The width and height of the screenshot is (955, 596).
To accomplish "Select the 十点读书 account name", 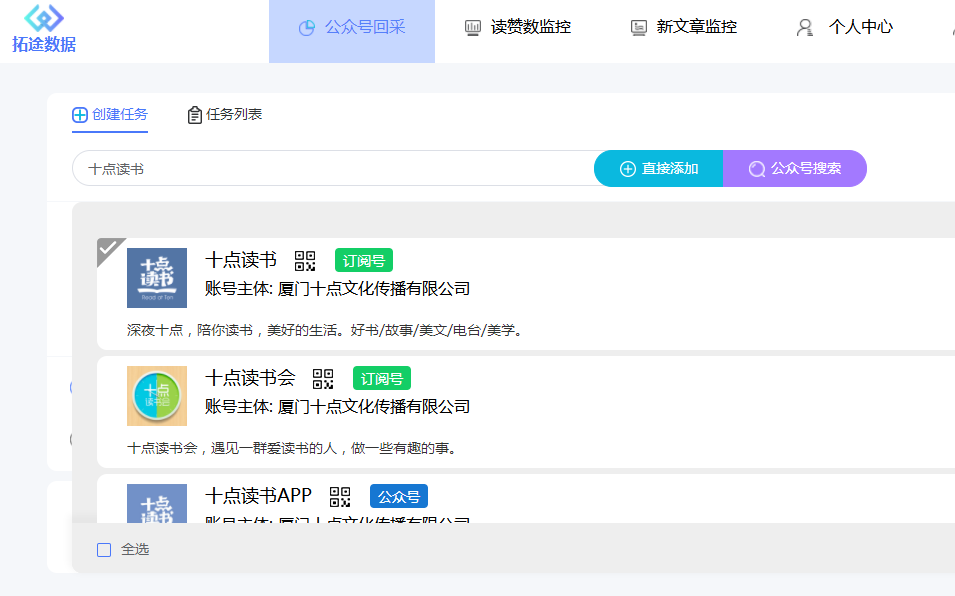I will 241,261.
